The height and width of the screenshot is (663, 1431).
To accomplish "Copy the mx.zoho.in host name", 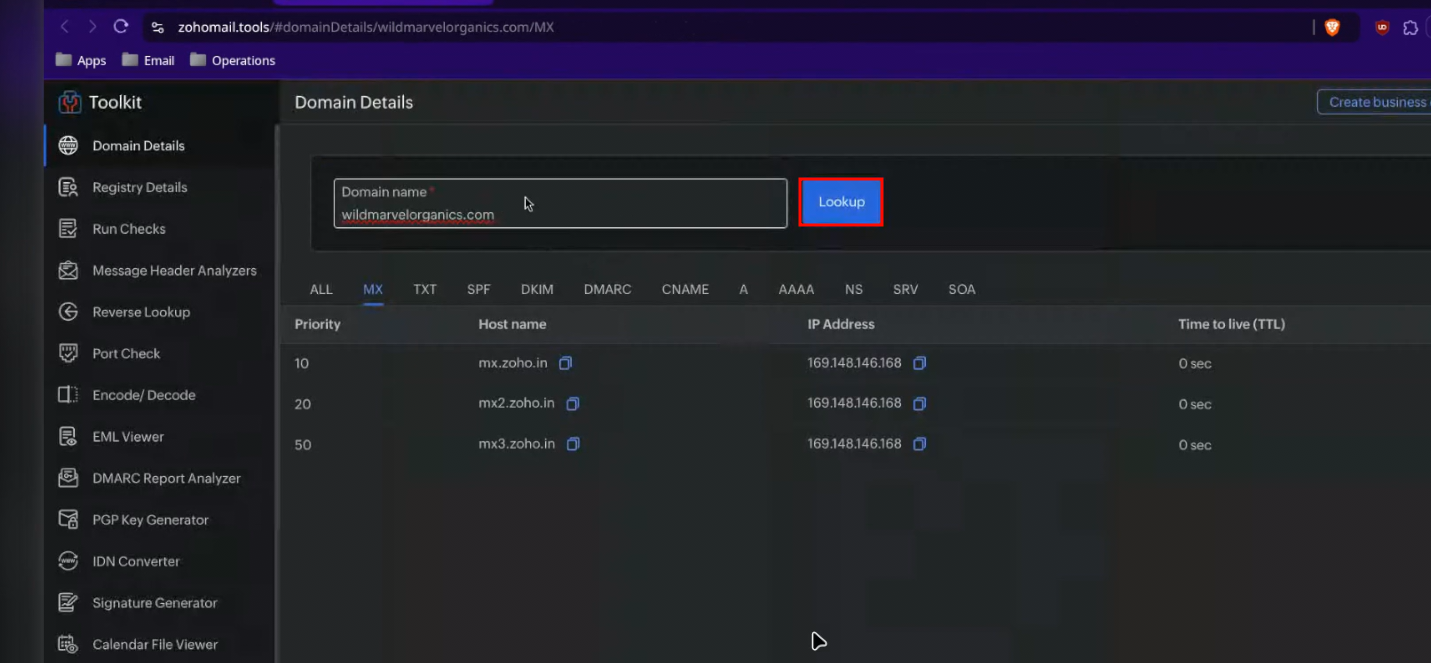I will click(565, 364).
